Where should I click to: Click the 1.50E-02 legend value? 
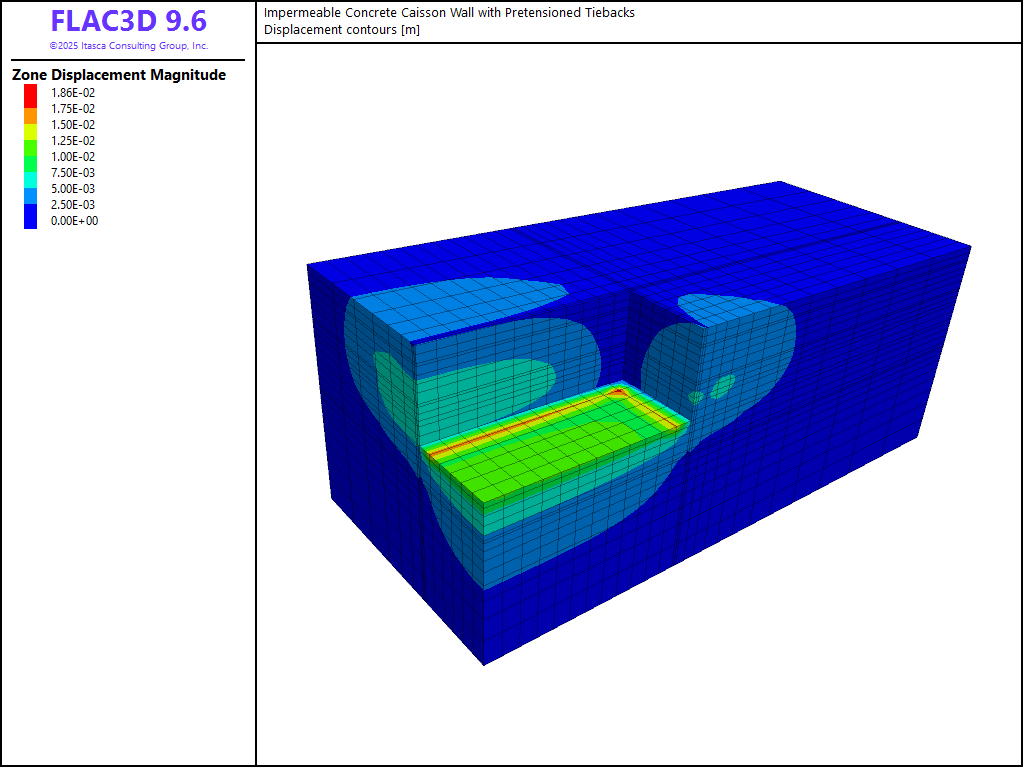[x=73, y=125]
